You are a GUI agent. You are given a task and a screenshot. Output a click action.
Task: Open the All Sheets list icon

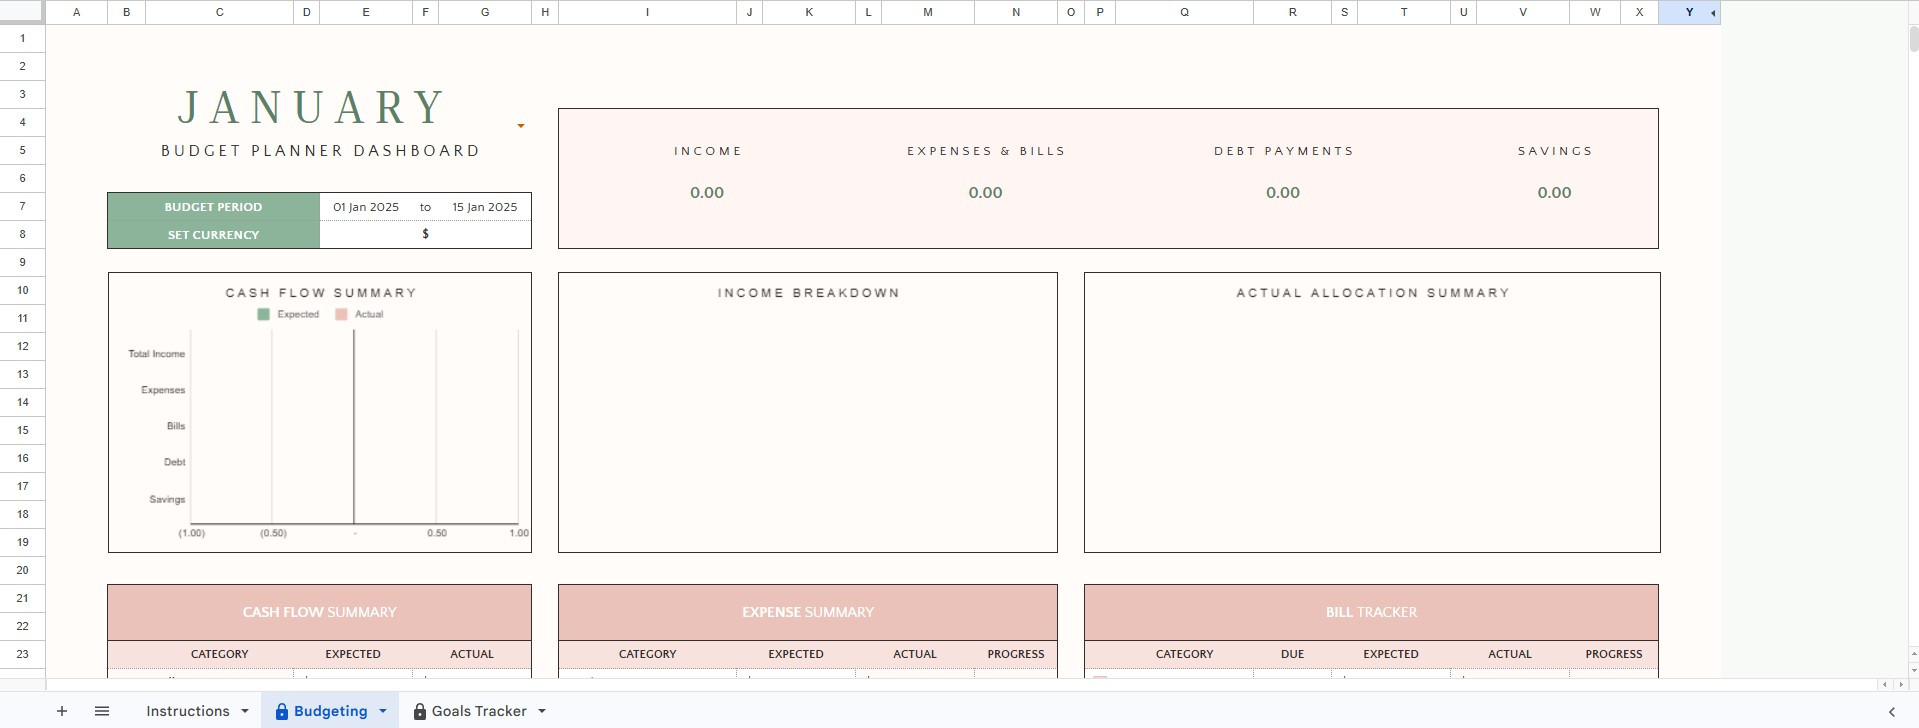(x=101, y=711)
